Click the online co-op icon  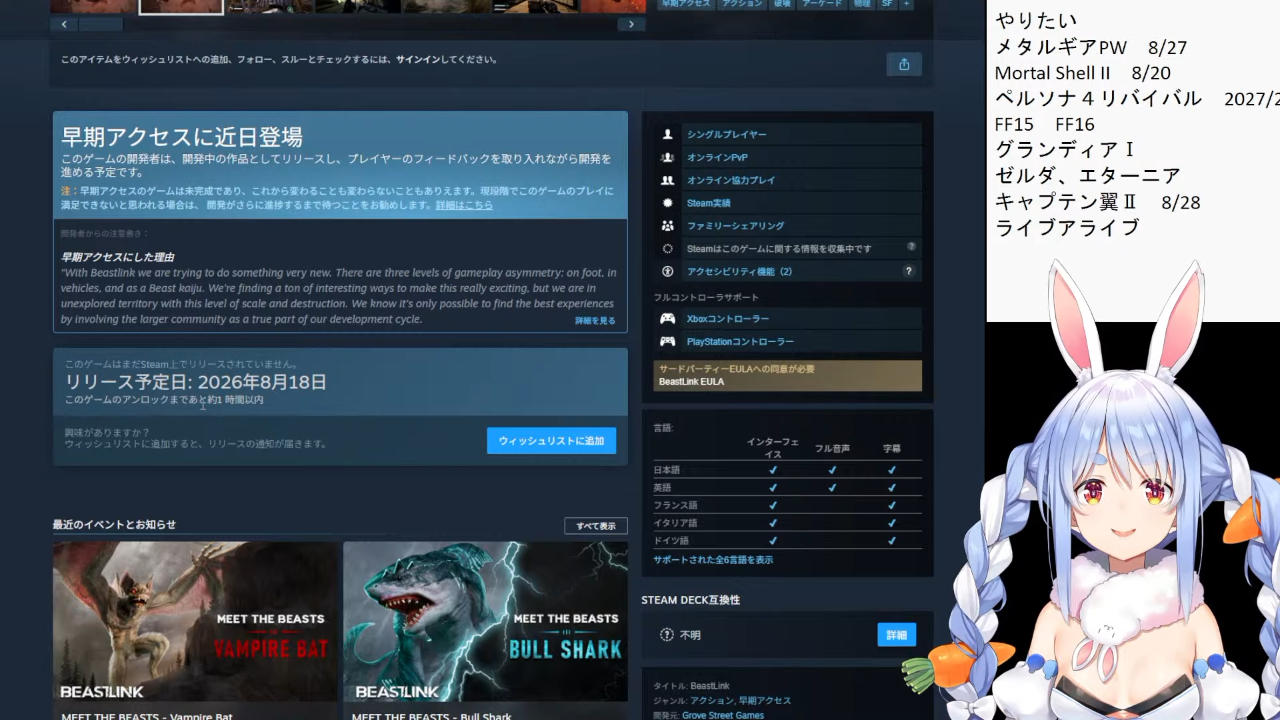tap(668, 180)
